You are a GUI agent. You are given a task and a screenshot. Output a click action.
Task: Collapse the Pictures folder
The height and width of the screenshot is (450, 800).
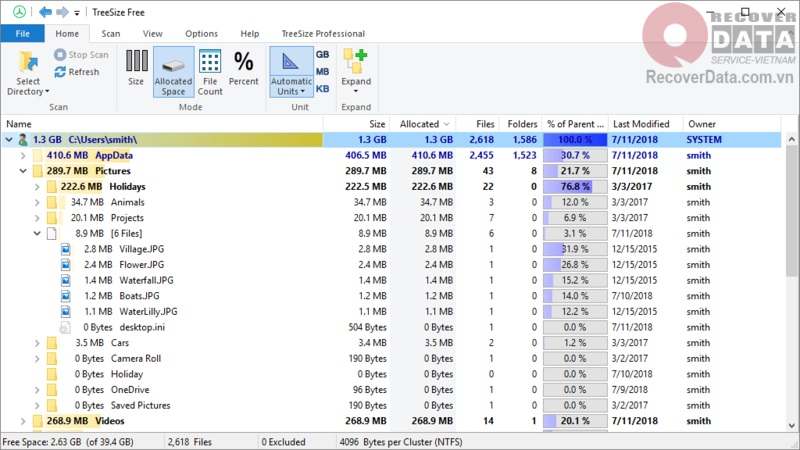[x=23, y=171]
